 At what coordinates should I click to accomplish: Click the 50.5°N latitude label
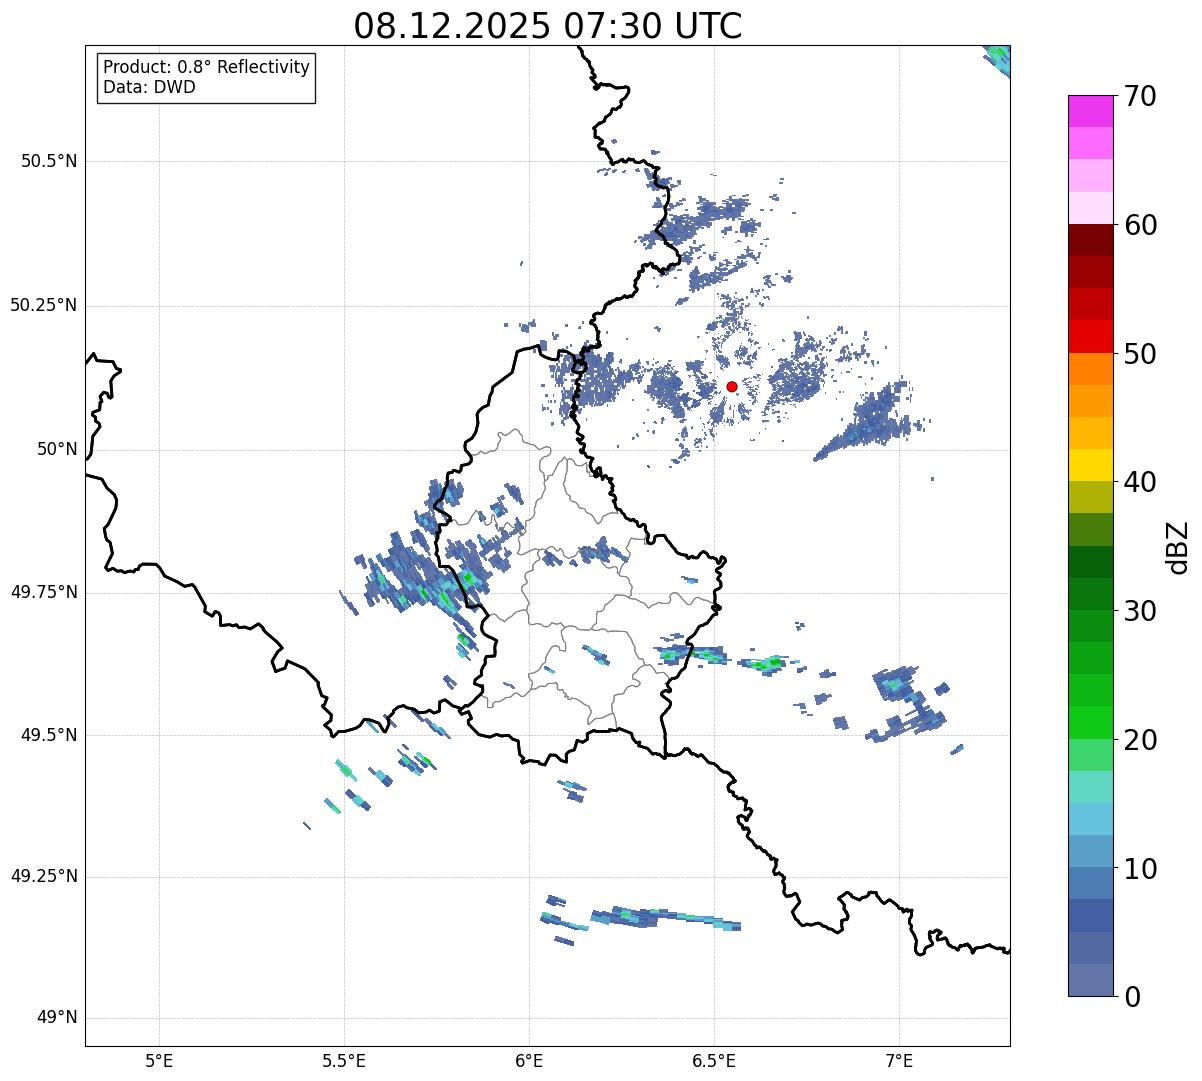point(49,161)
